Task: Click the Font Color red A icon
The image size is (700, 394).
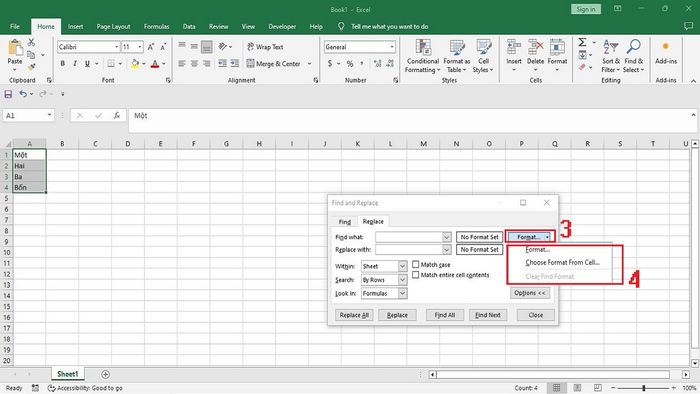Action: [x=155, y=64]
